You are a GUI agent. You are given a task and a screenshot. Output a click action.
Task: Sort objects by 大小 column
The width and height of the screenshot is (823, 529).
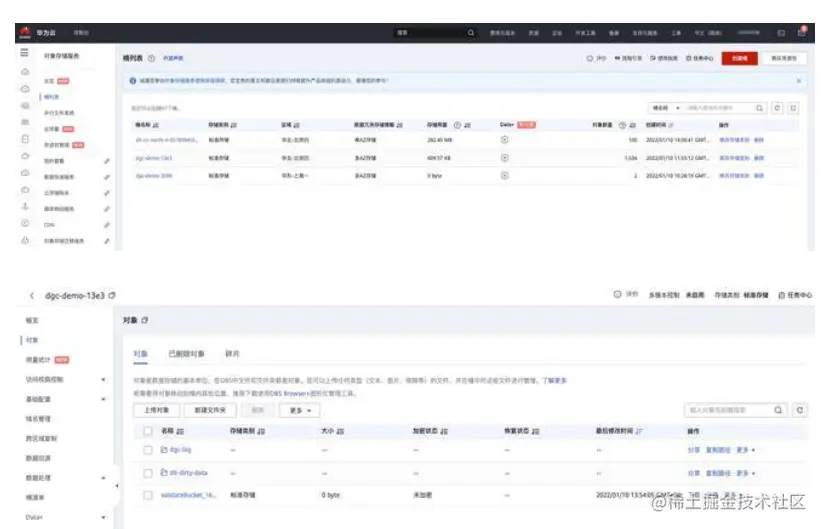pyautogui.click(x=340, y=431)
